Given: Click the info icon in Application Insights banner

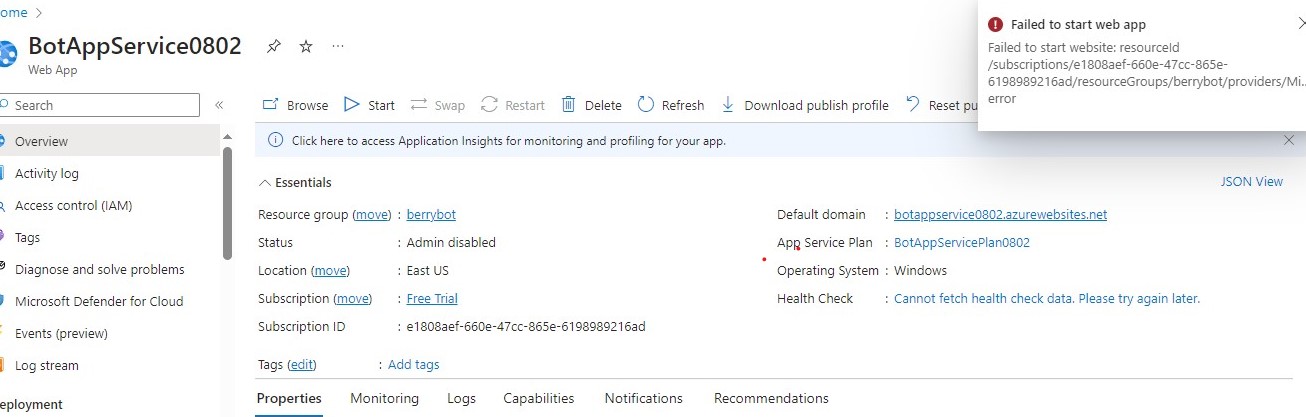Looking at the screenshot, I should tap(275, 141).
